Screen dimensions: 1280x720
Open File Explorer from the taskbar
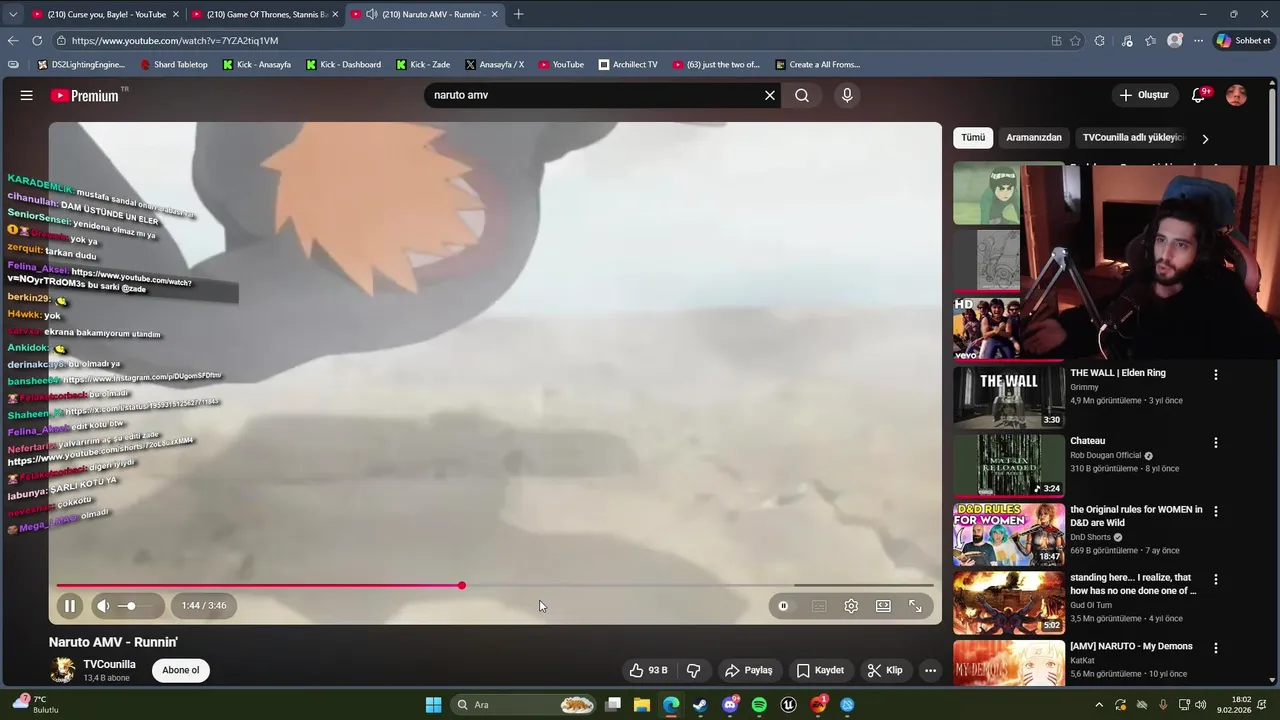coord(642,705)
